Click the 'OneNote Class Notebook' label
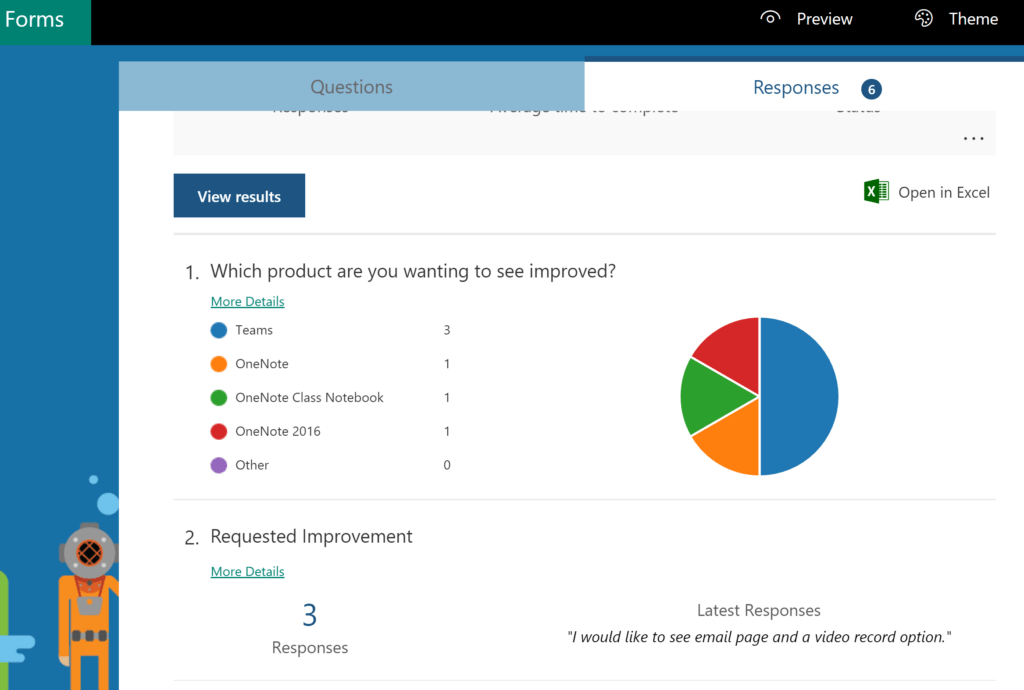 click(x=310, y=398)
